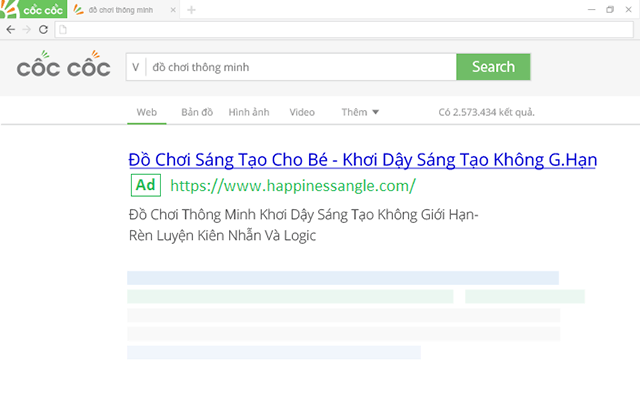Click the Cốc Cốc browser logo button
This screenshot has height=414, width=640.
(33, 9)
